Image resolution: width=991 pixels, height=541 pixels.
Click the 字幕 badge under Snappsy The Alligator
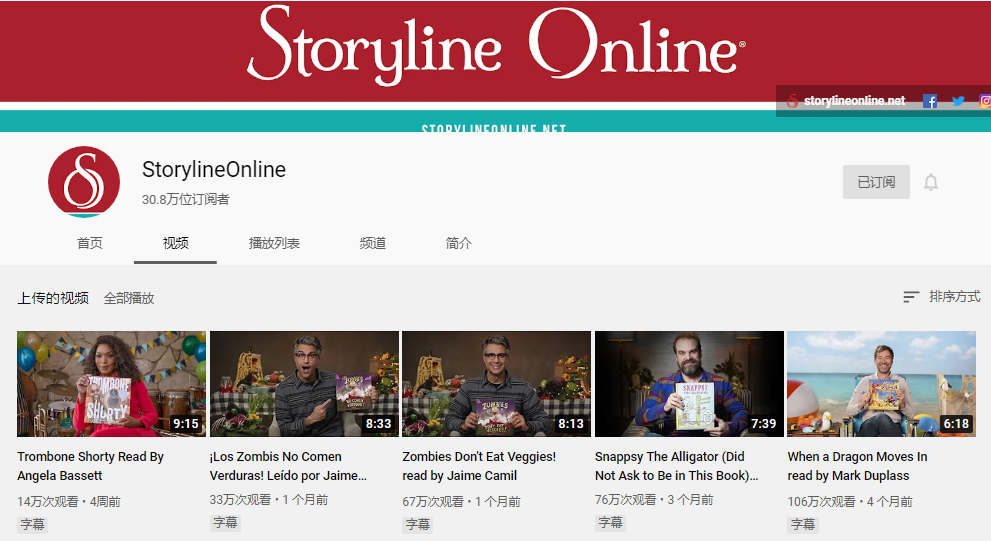[611, 523]
